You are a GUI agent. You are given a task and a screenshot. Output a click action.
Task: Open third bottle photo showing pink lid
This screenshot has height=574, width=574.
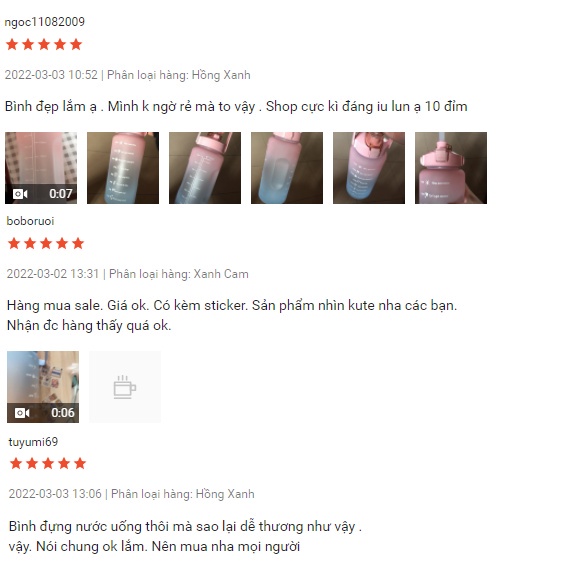pos(205,168)
